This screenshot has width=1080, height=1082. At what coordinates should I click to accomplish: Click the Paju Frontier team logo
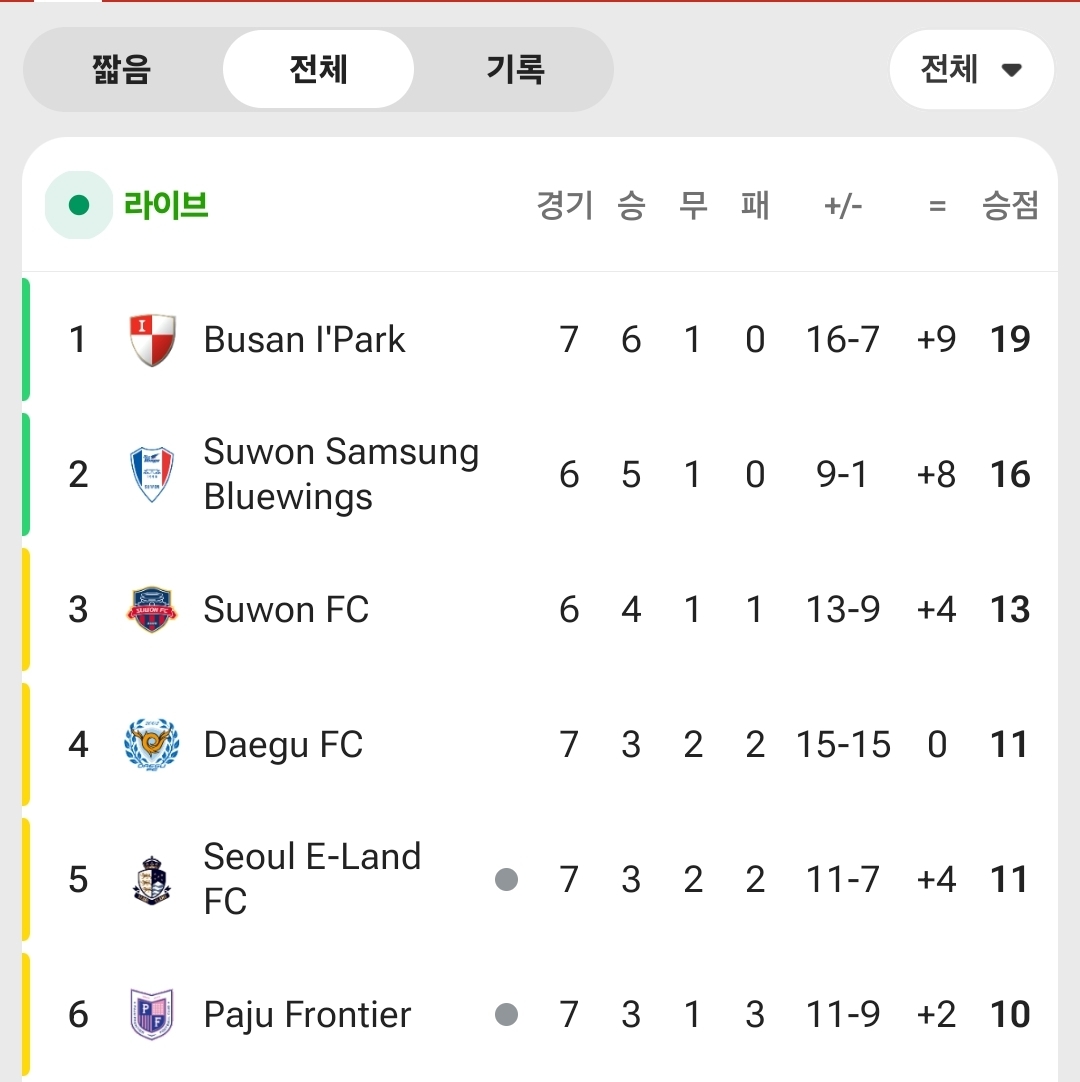153,1015
